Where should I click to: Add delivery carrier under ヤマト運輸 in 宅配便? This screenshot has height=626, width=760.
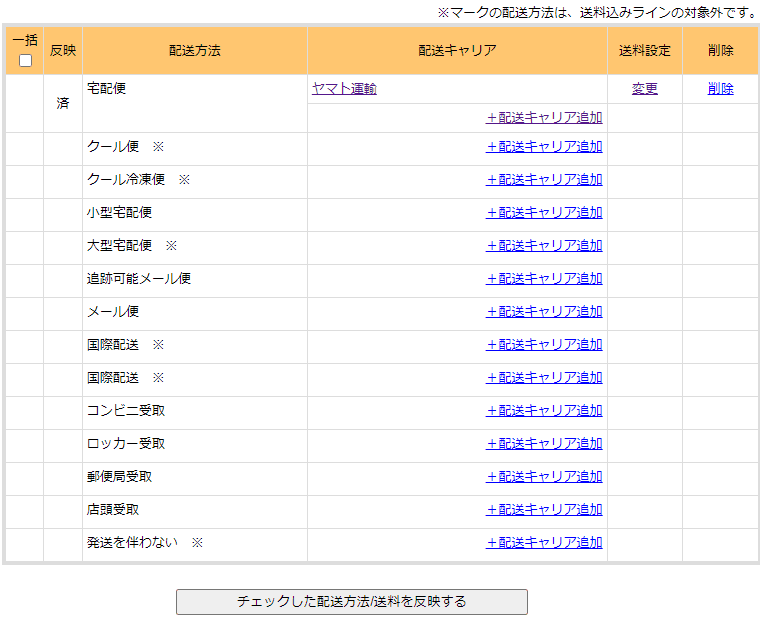[544, 118]
